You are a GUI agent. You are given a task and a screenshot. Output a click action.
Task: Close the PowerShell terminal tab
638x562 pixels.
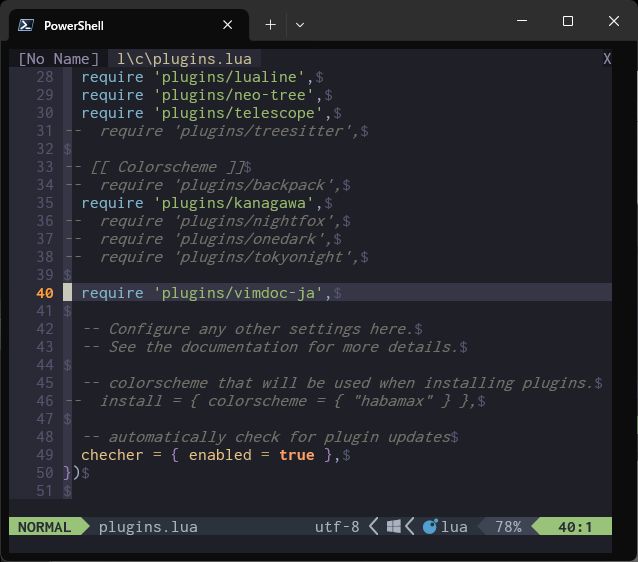[228, 25]
